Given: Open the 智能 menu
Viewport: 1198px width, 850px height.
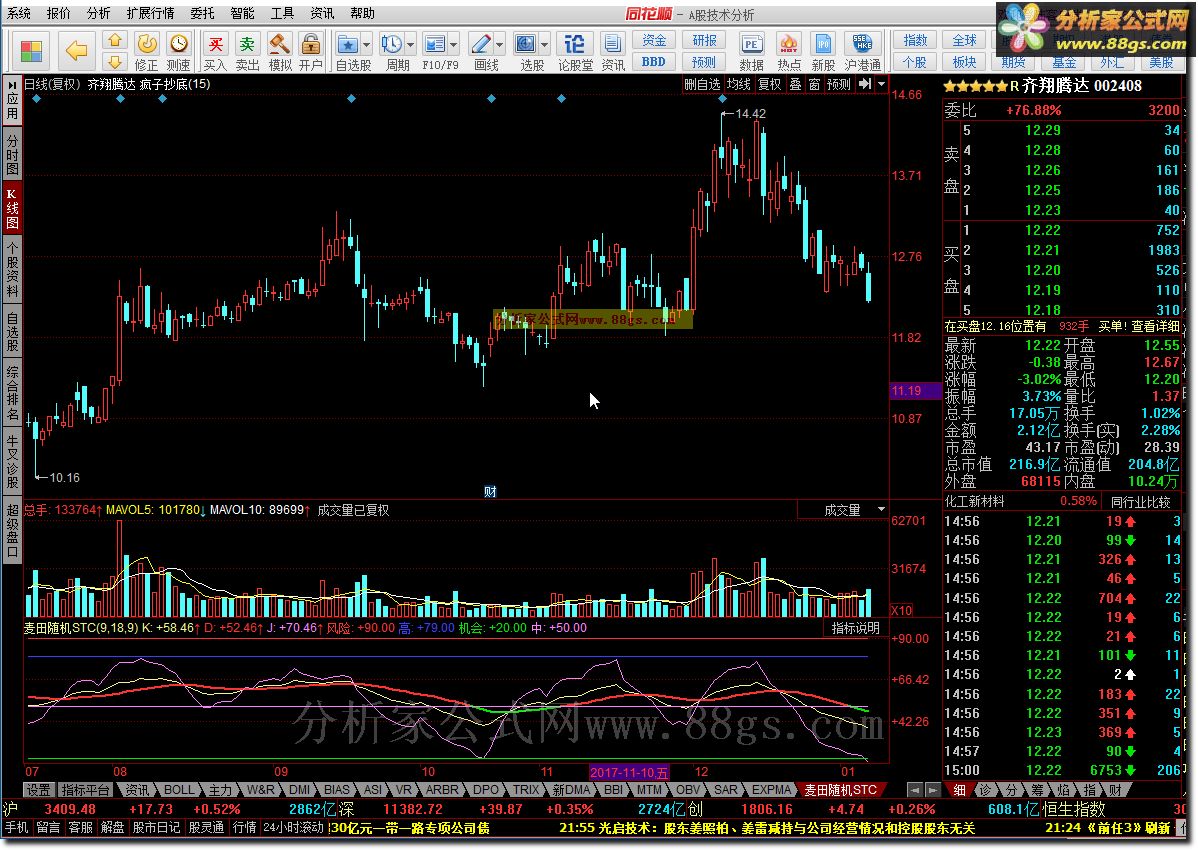Looking at the screenshot, I should pyautogui.click(x=242, y=13).
